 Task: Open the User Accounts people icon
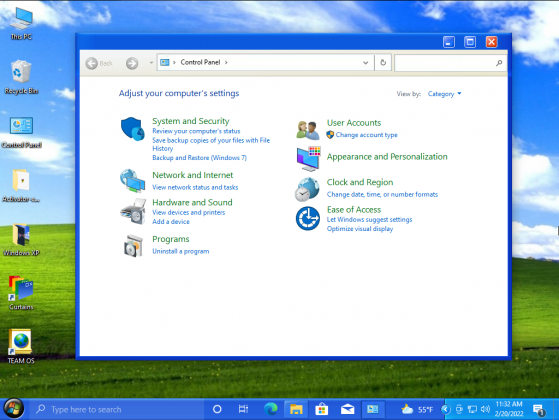click(307, 130)
